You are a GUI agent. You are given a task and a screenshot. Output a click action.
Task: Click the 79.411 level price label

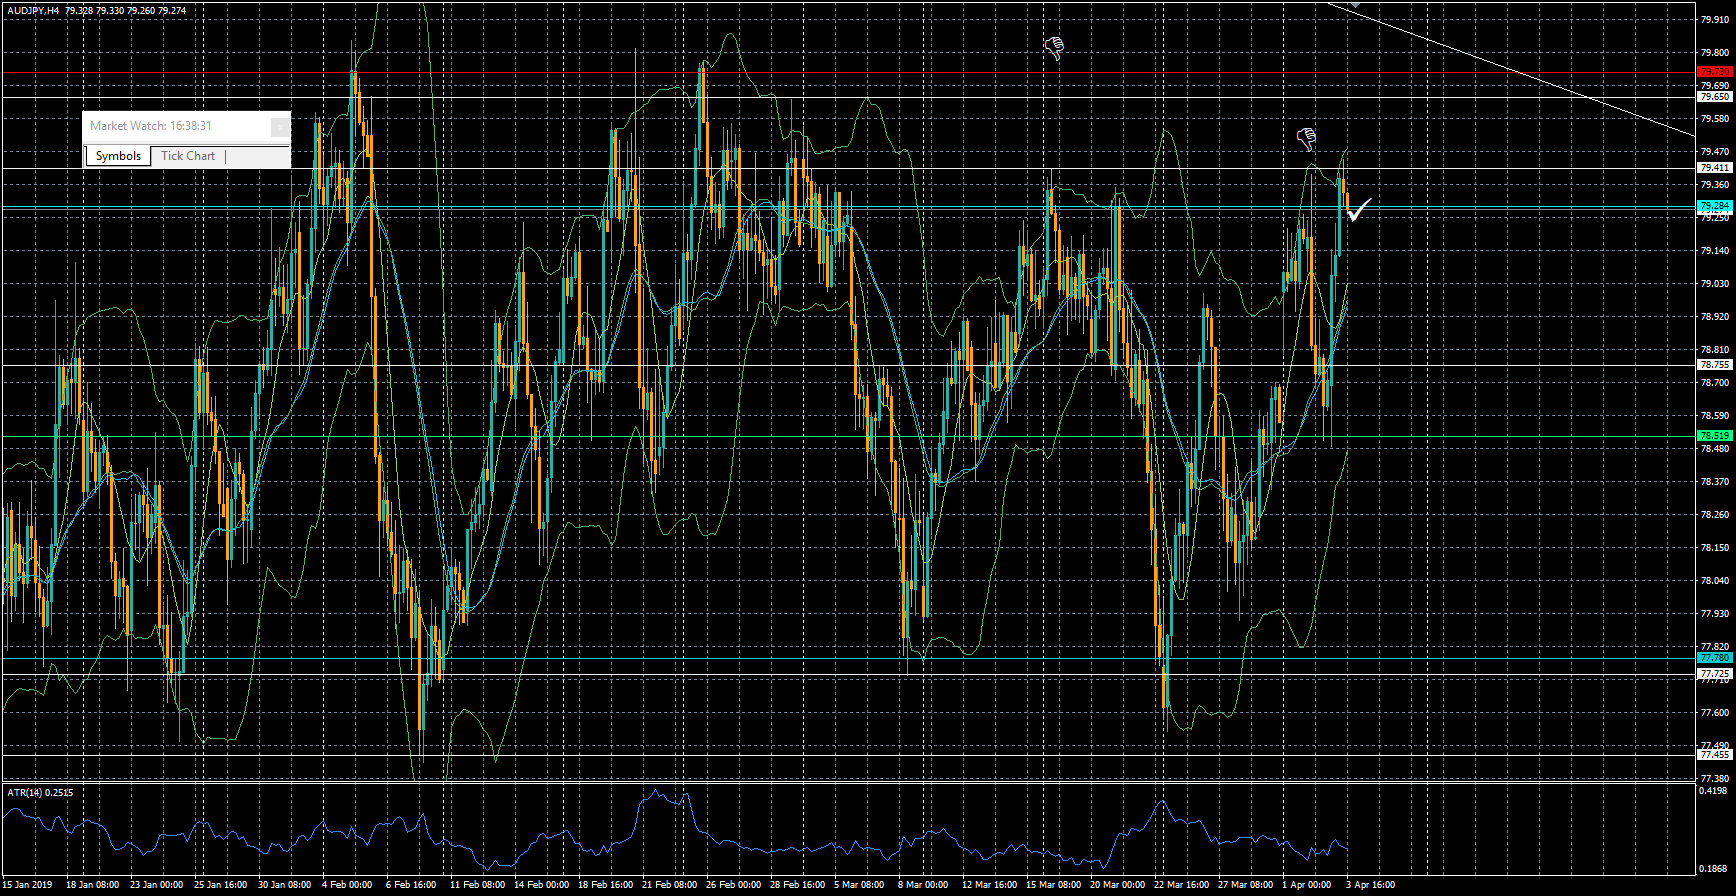pyautogui.click(x=1714, y=168)
